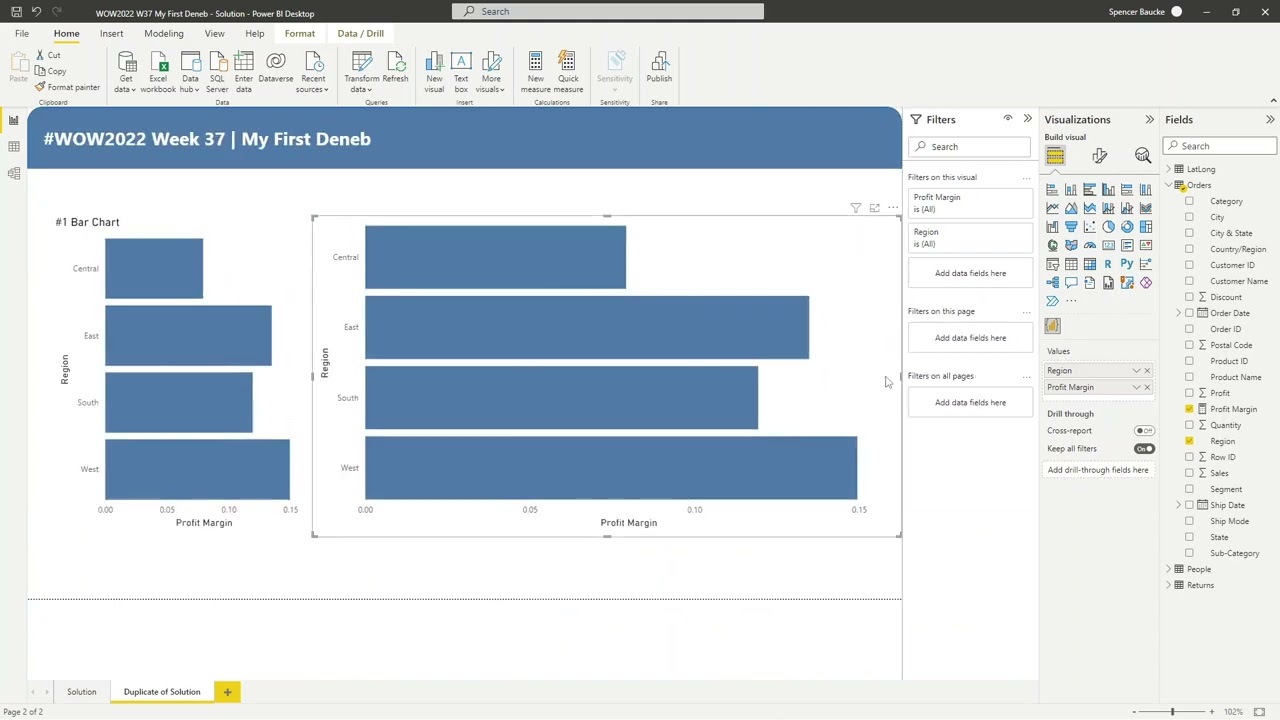The height and width of the screenshot is (720, 1280).
Task: Create a New measure
Action: click(536, 72)
